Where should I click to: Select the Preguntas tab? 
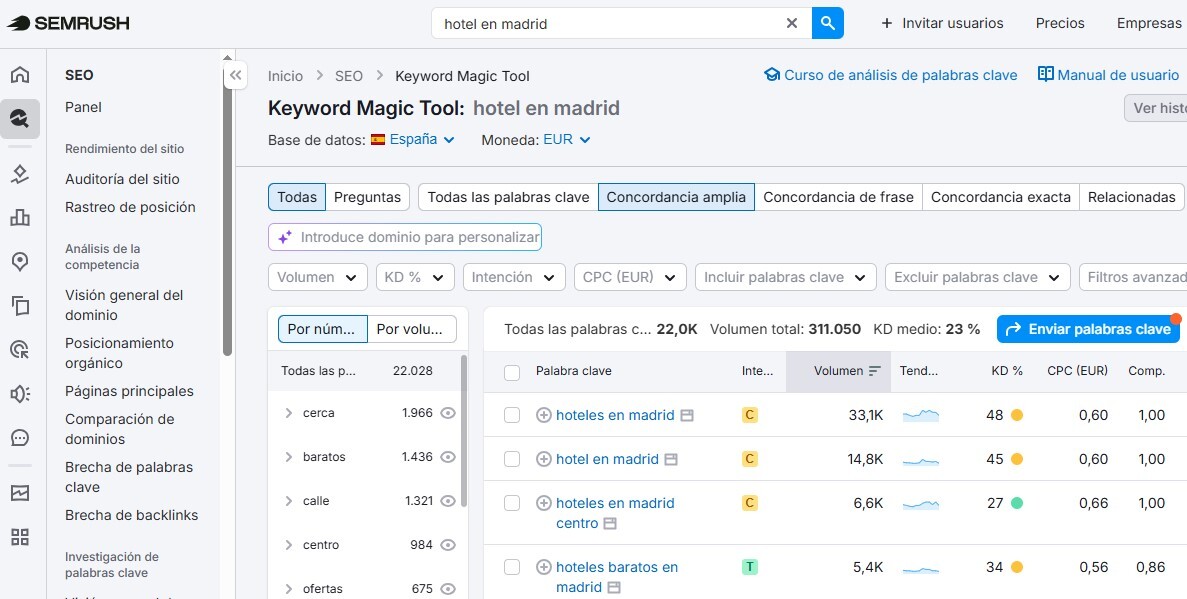click(x=368, y=197)
